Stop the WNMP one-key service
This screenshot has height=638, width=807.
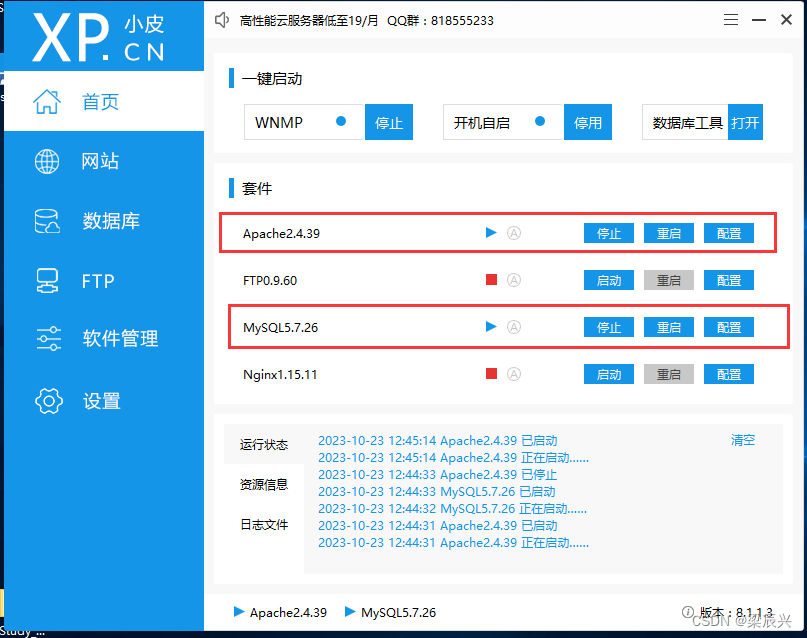click(389, 122)
